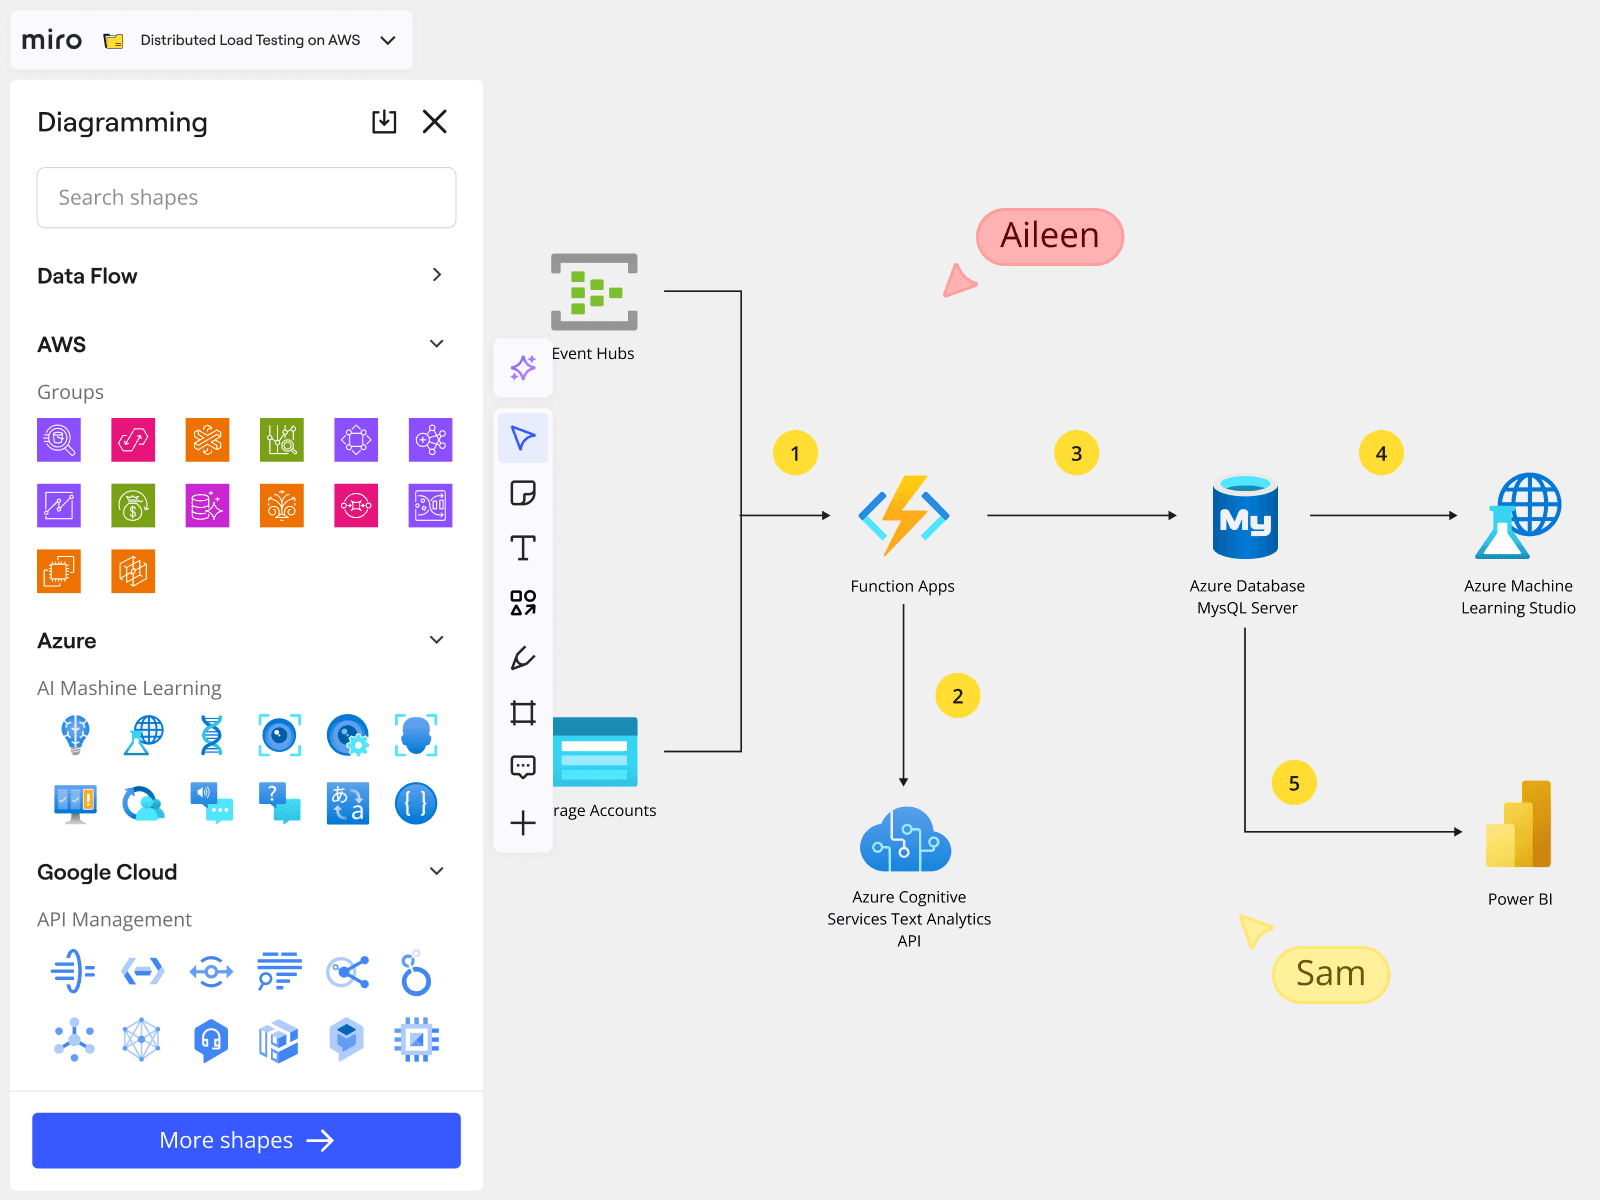Select the orange cube AWS shape
The image size is (1600, 1200).
133,571
